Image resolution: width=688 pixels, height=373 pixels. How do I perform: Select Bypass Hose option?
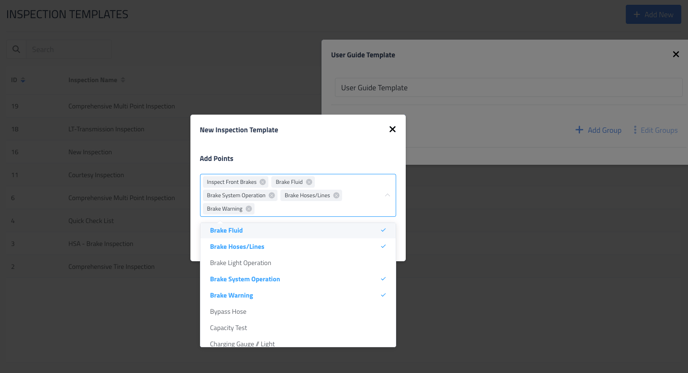[x=298, y=312]
